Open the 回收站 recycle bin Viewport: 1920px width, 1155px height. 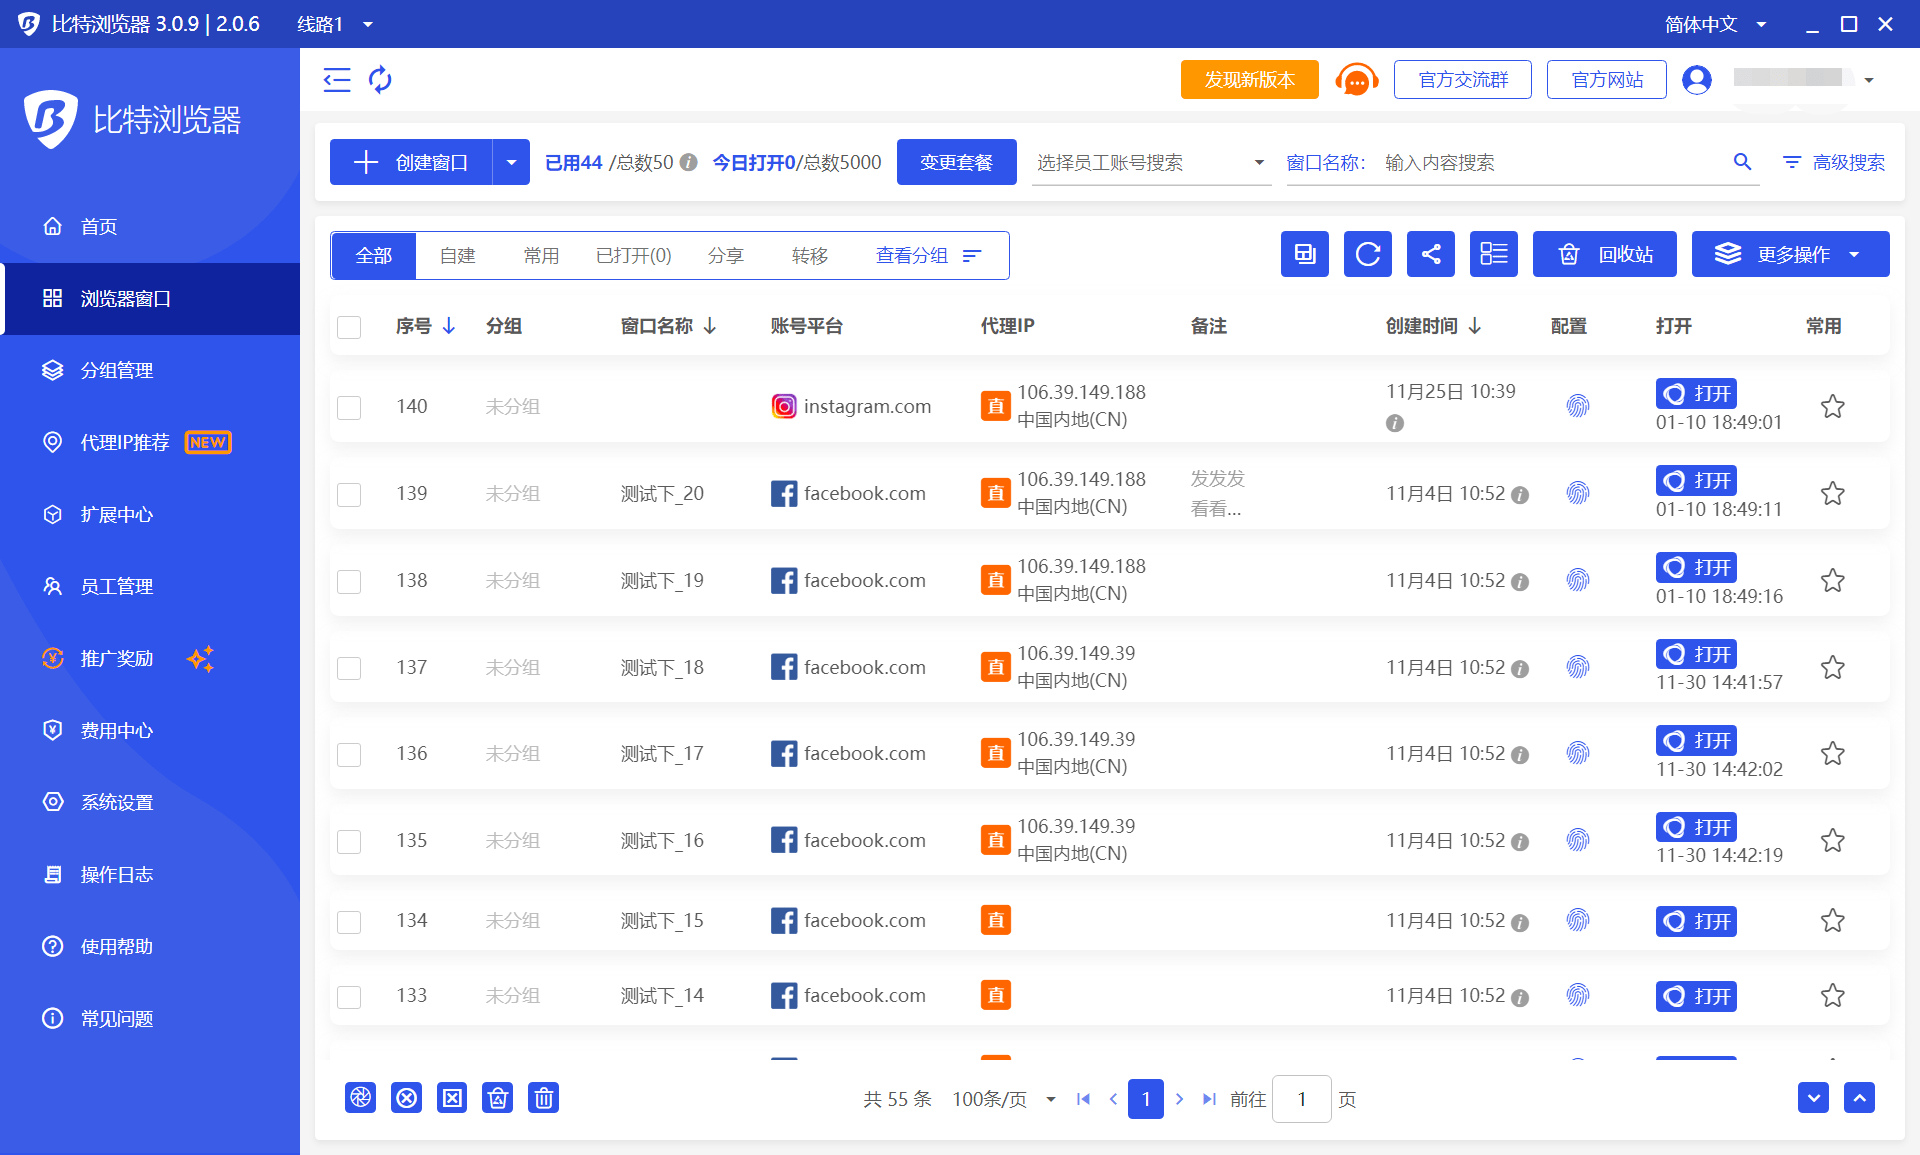click(1604, 254)
